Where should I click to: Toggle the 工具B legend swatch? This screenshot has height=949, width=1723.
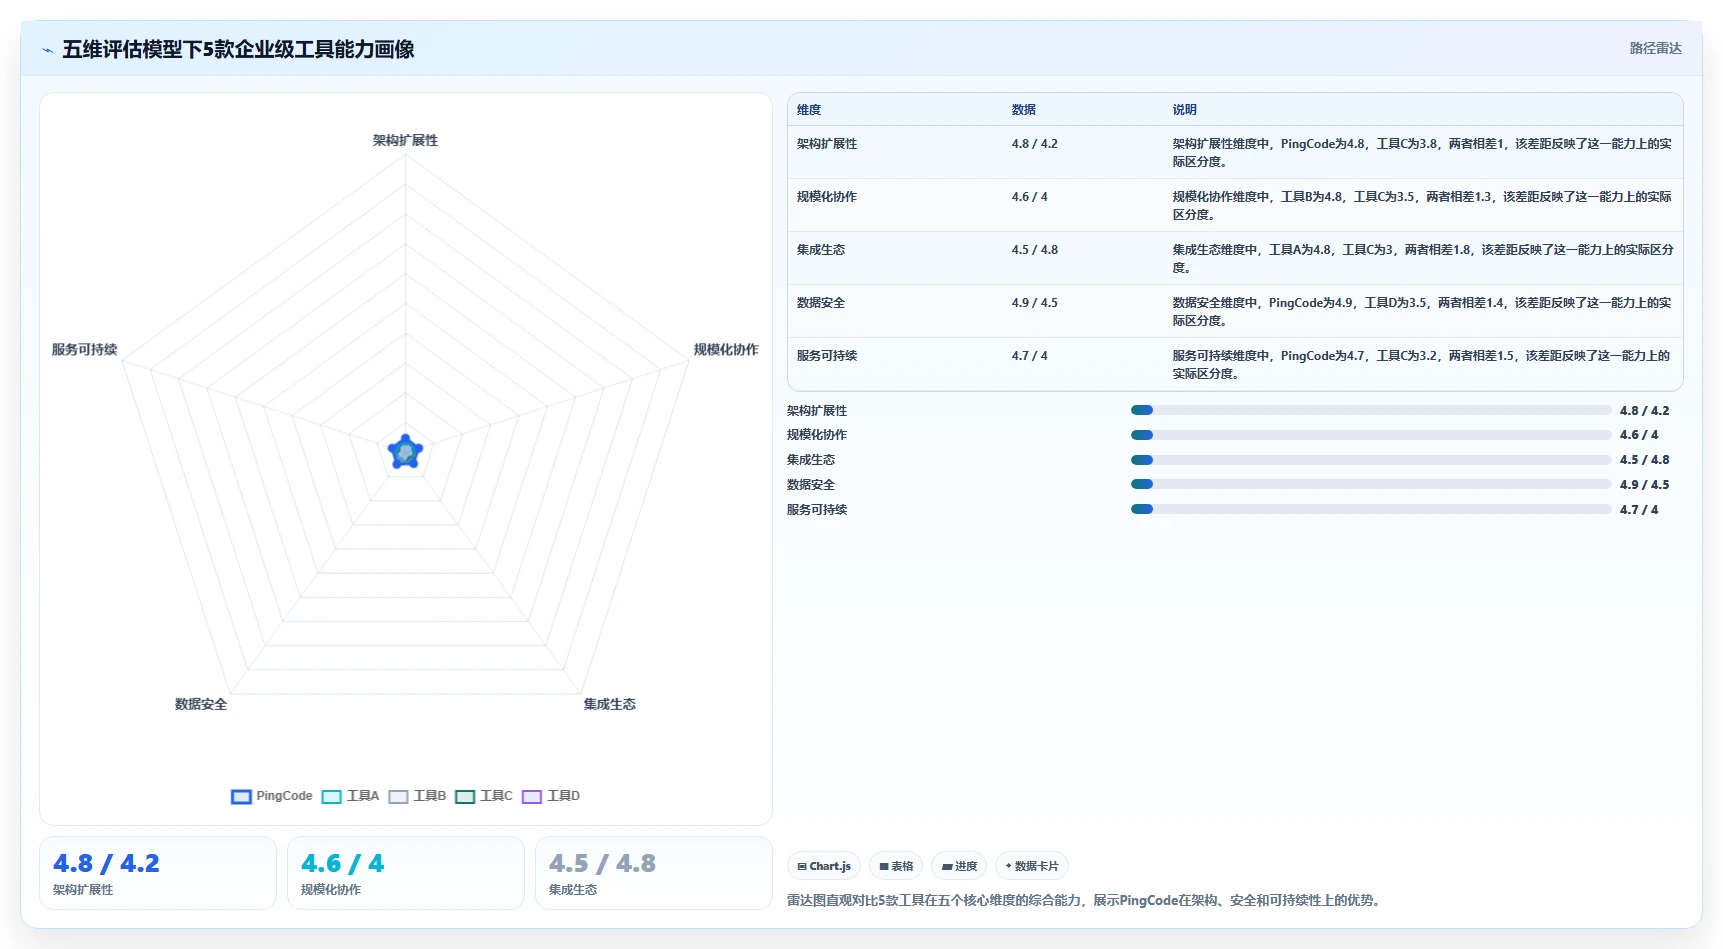[398, 797]
